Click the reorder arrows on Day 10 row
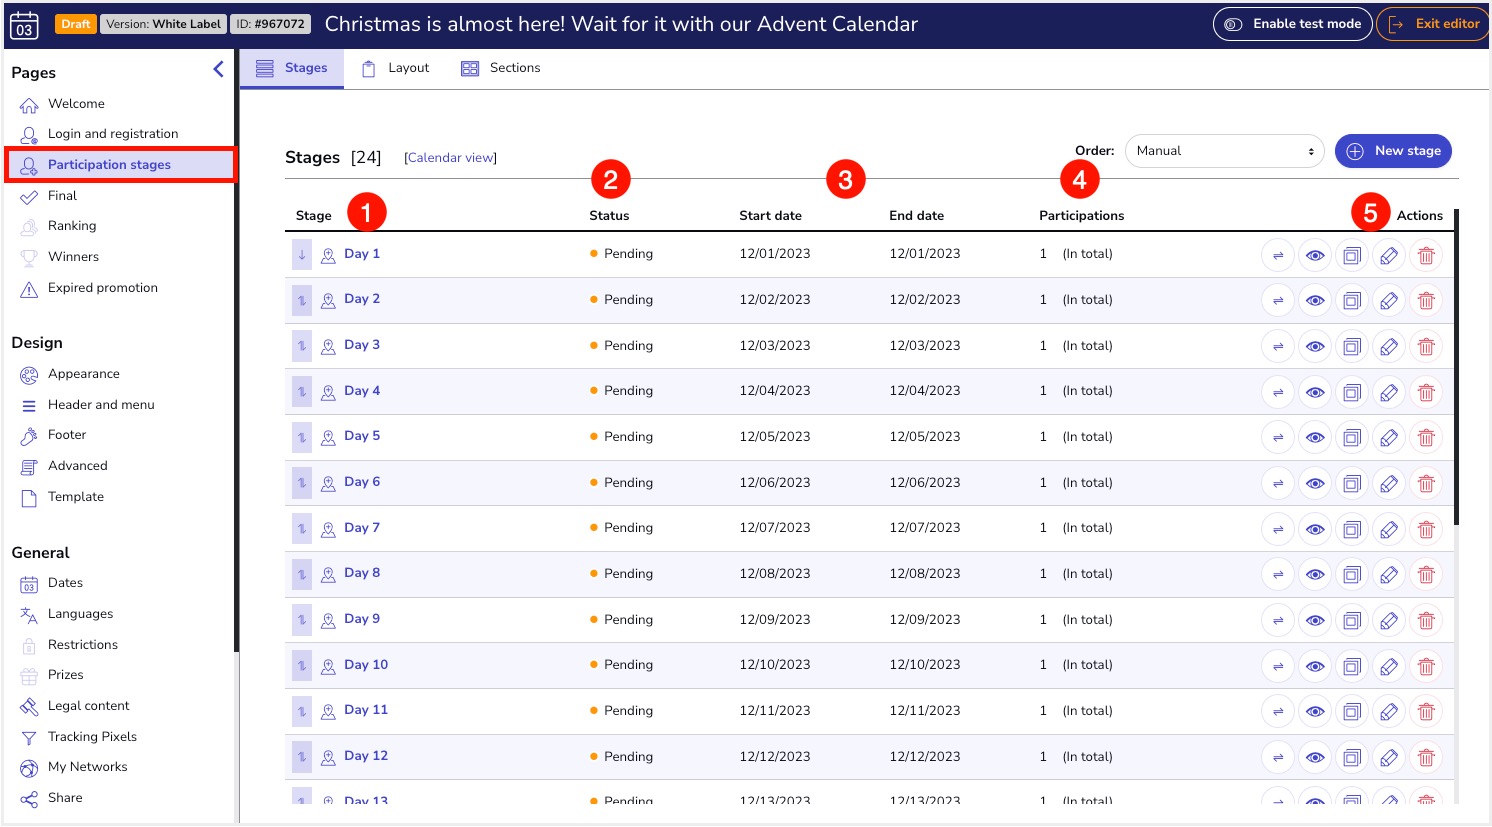The width and height of the screenshot is (1492, 827). (302, 665)
